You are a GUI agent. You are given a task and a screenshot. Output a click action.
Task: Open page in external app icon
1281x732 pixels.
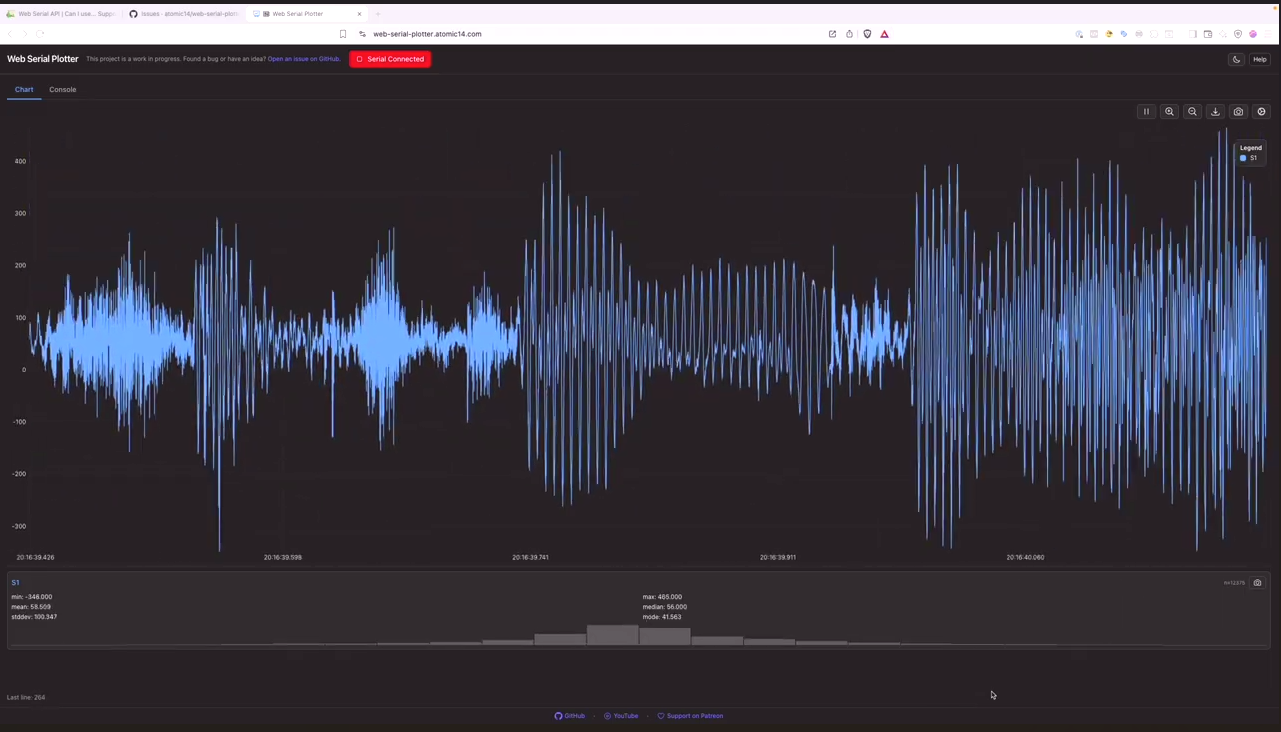(x=832, y=34)
